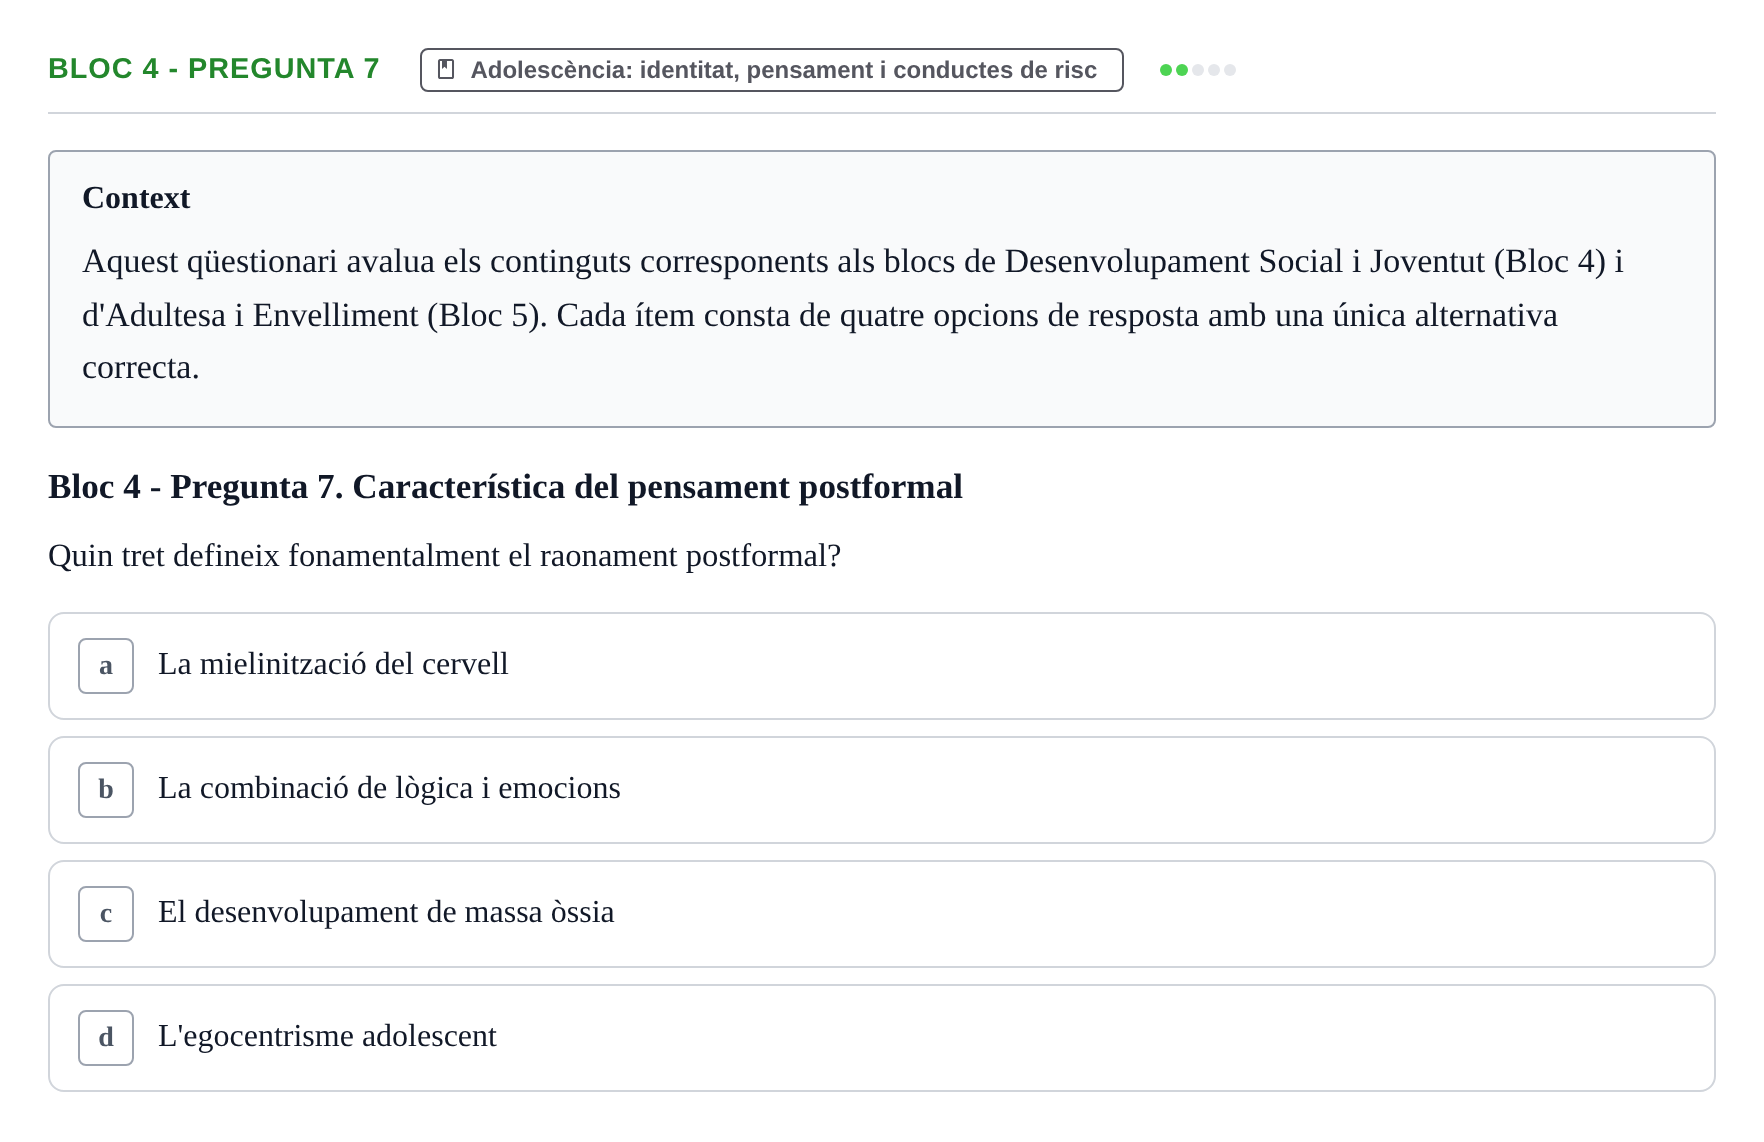Click the 'BLOC 4 - PREGUNTA 7' header

(214, 68)
